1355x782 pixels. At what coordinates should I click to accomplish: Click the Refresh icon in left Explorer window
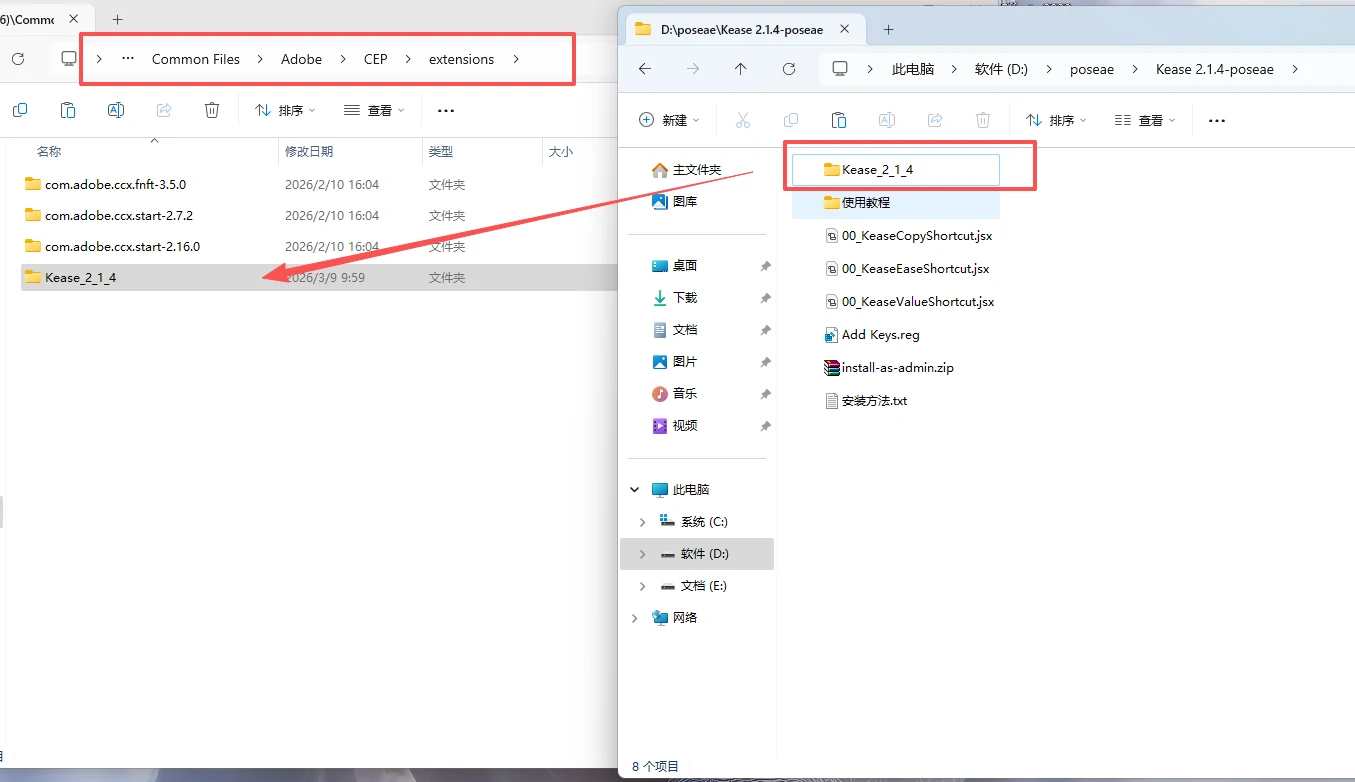17,59
